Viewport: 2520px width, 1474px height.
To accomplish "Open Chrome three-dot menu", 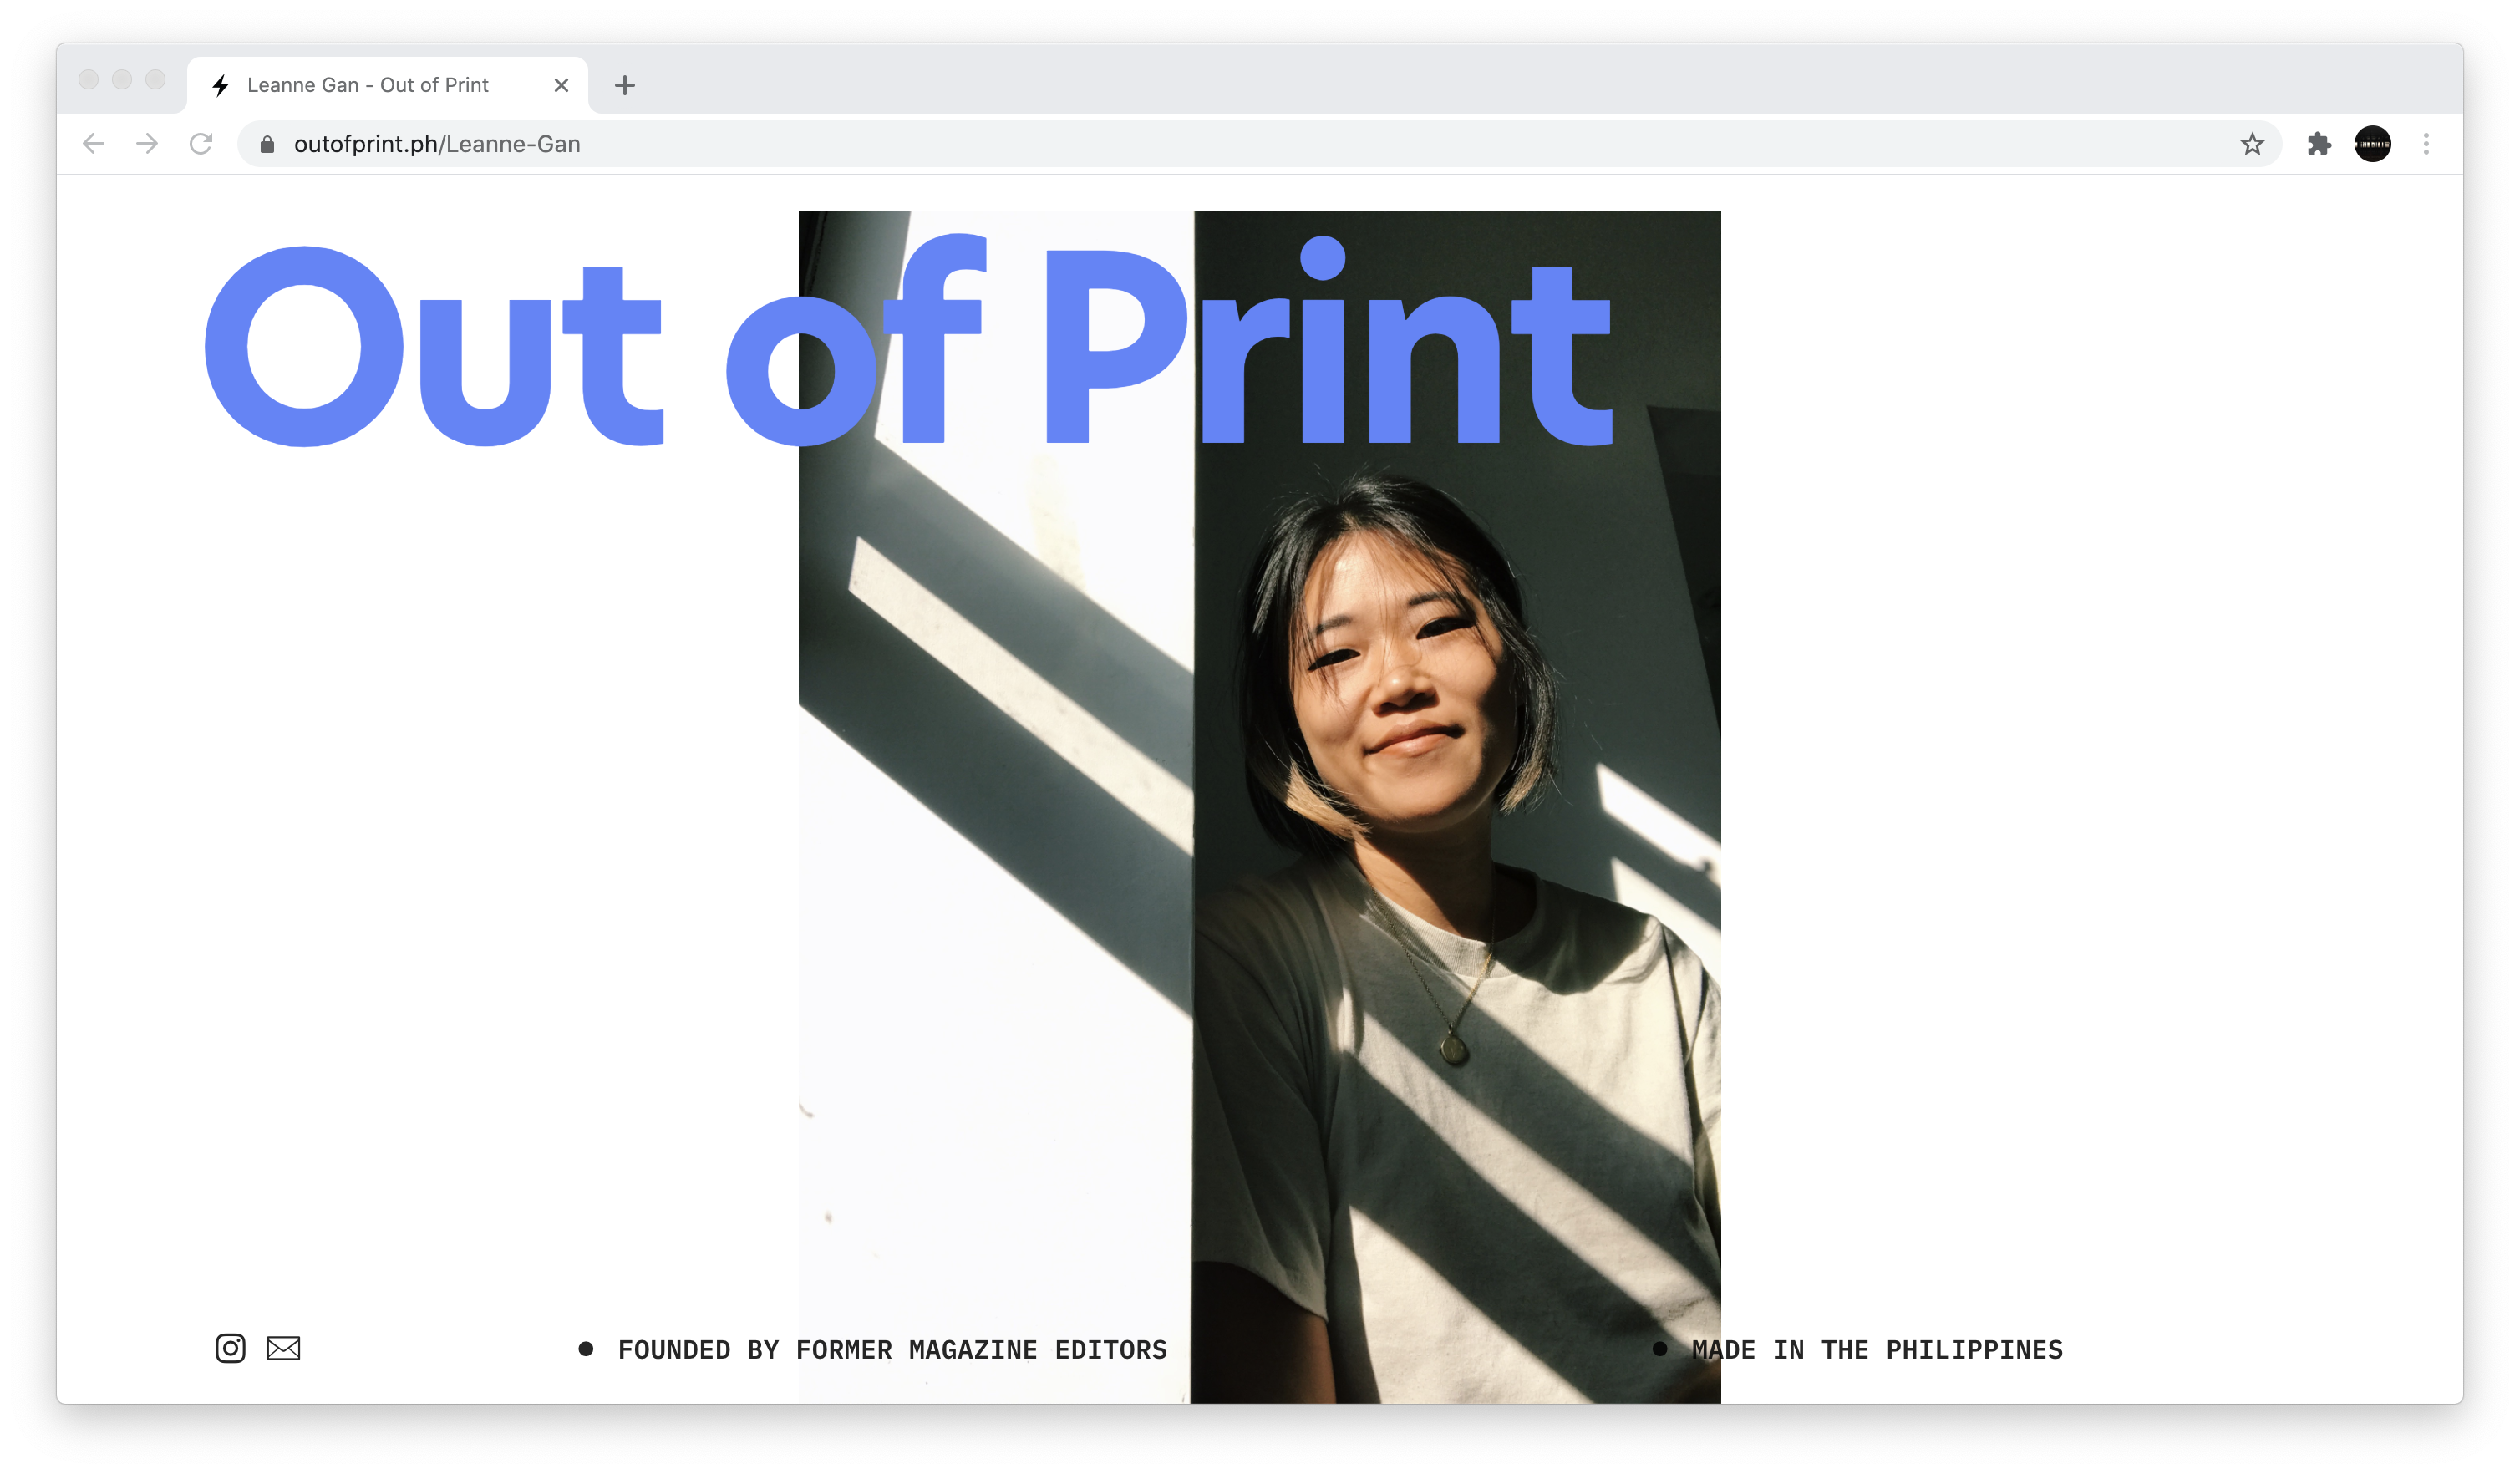I will [2425, 144].
